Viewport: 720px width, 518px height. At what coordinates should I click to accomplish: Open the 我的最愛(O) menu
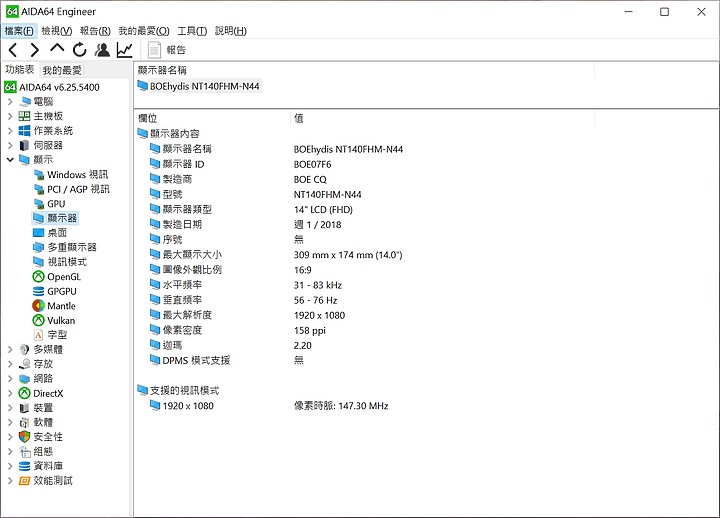click(x=144, y=31)
